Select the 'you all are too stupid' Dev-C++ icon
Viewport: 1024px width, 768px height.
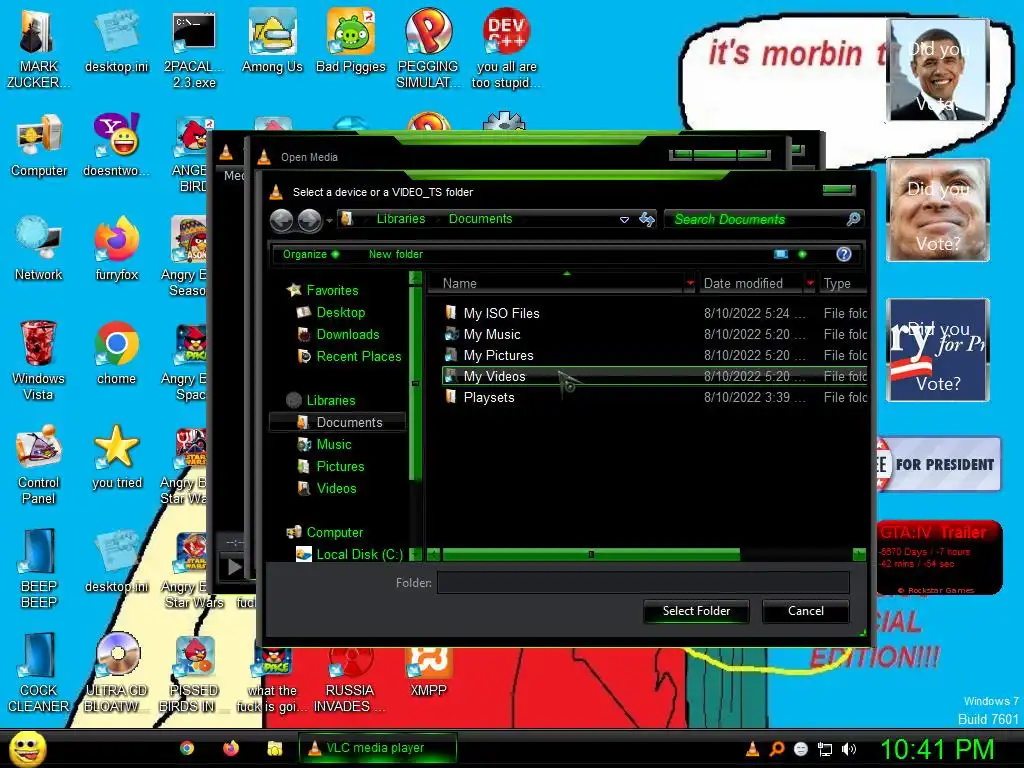tap(506, 49)
